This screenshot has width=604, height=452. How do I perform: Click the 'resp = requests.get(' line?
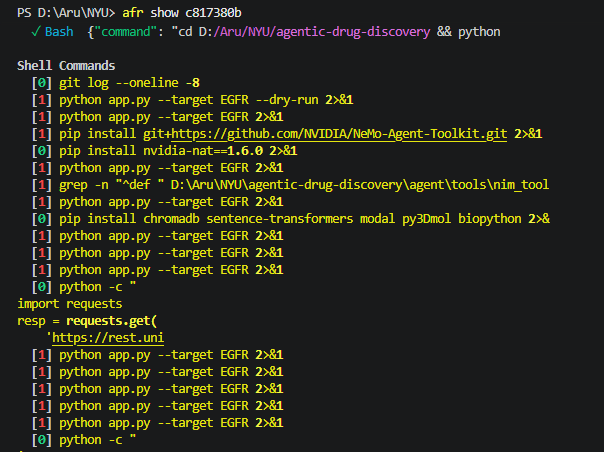pos(87,321)
